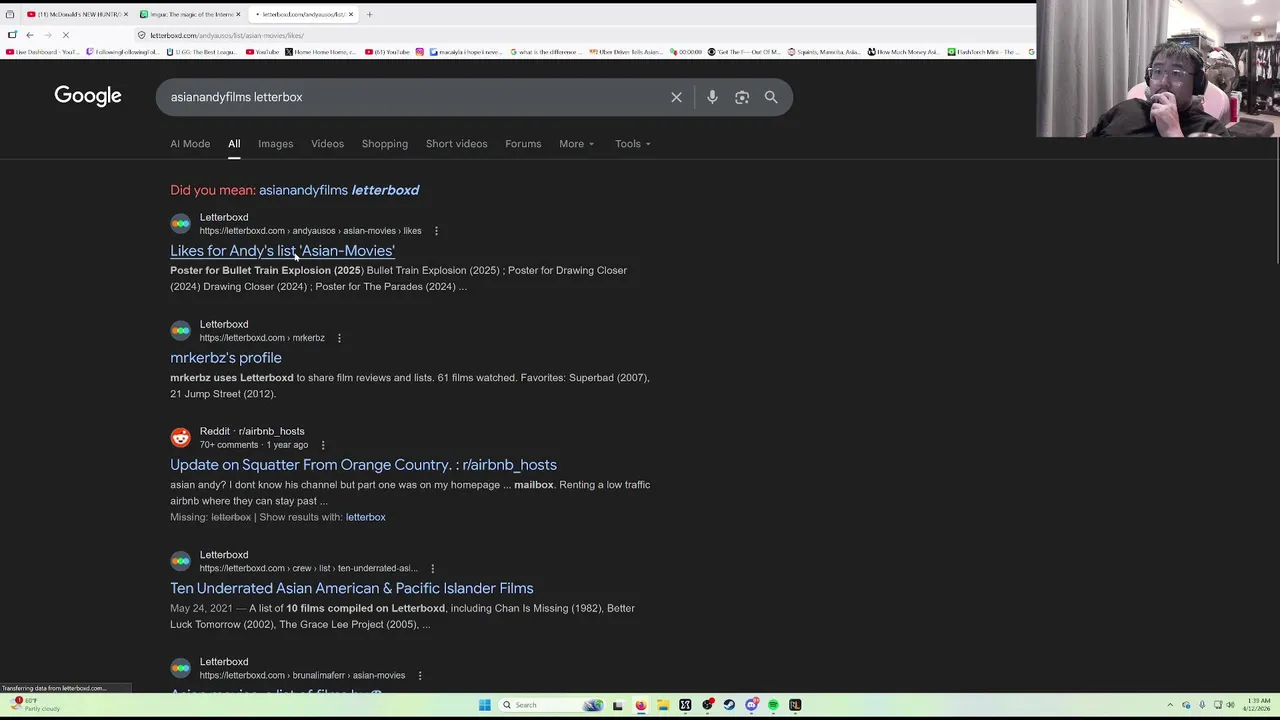
Task: Open Firefox from the taskbar
Action: 640,705
